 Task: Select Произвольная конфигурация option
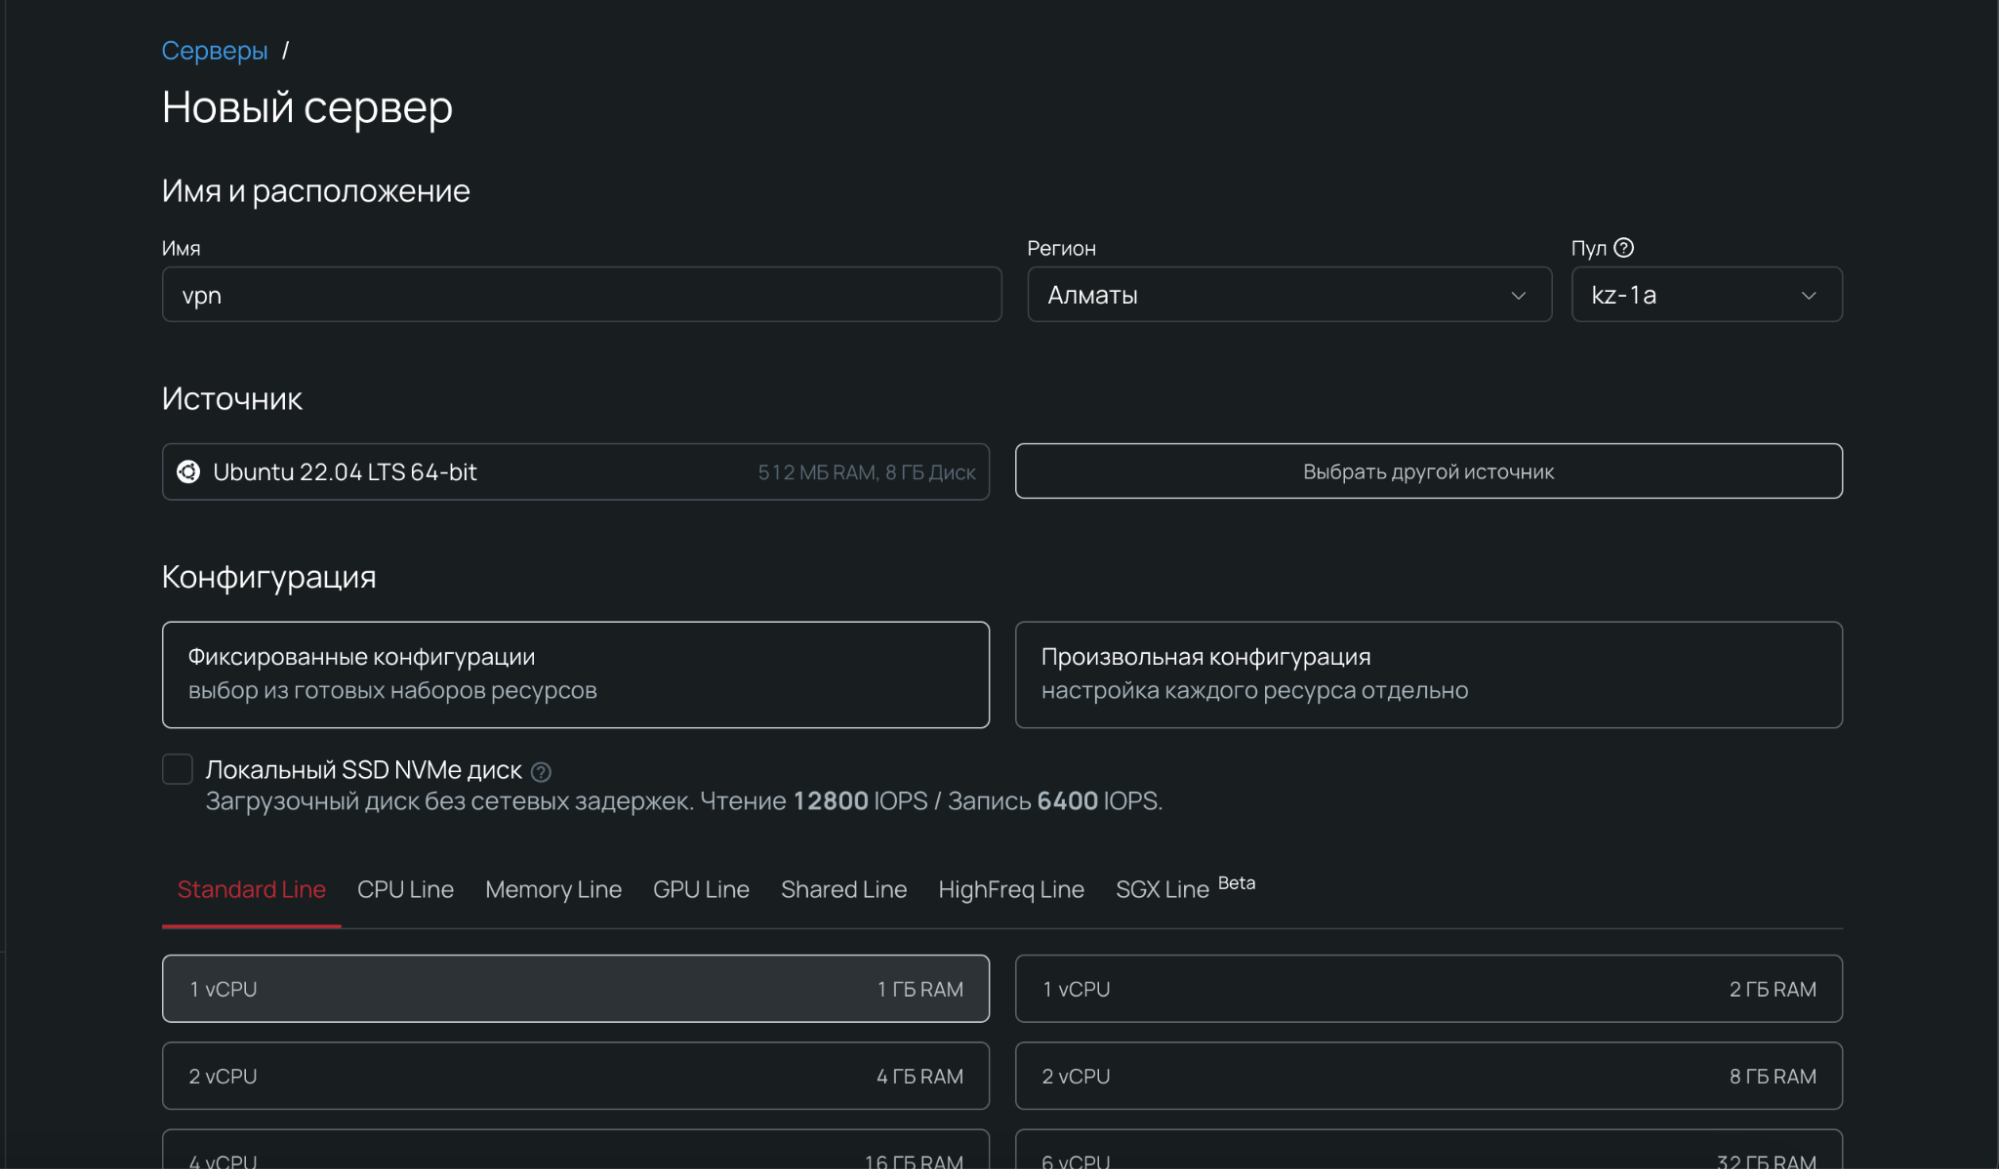tap(1428, 674)
